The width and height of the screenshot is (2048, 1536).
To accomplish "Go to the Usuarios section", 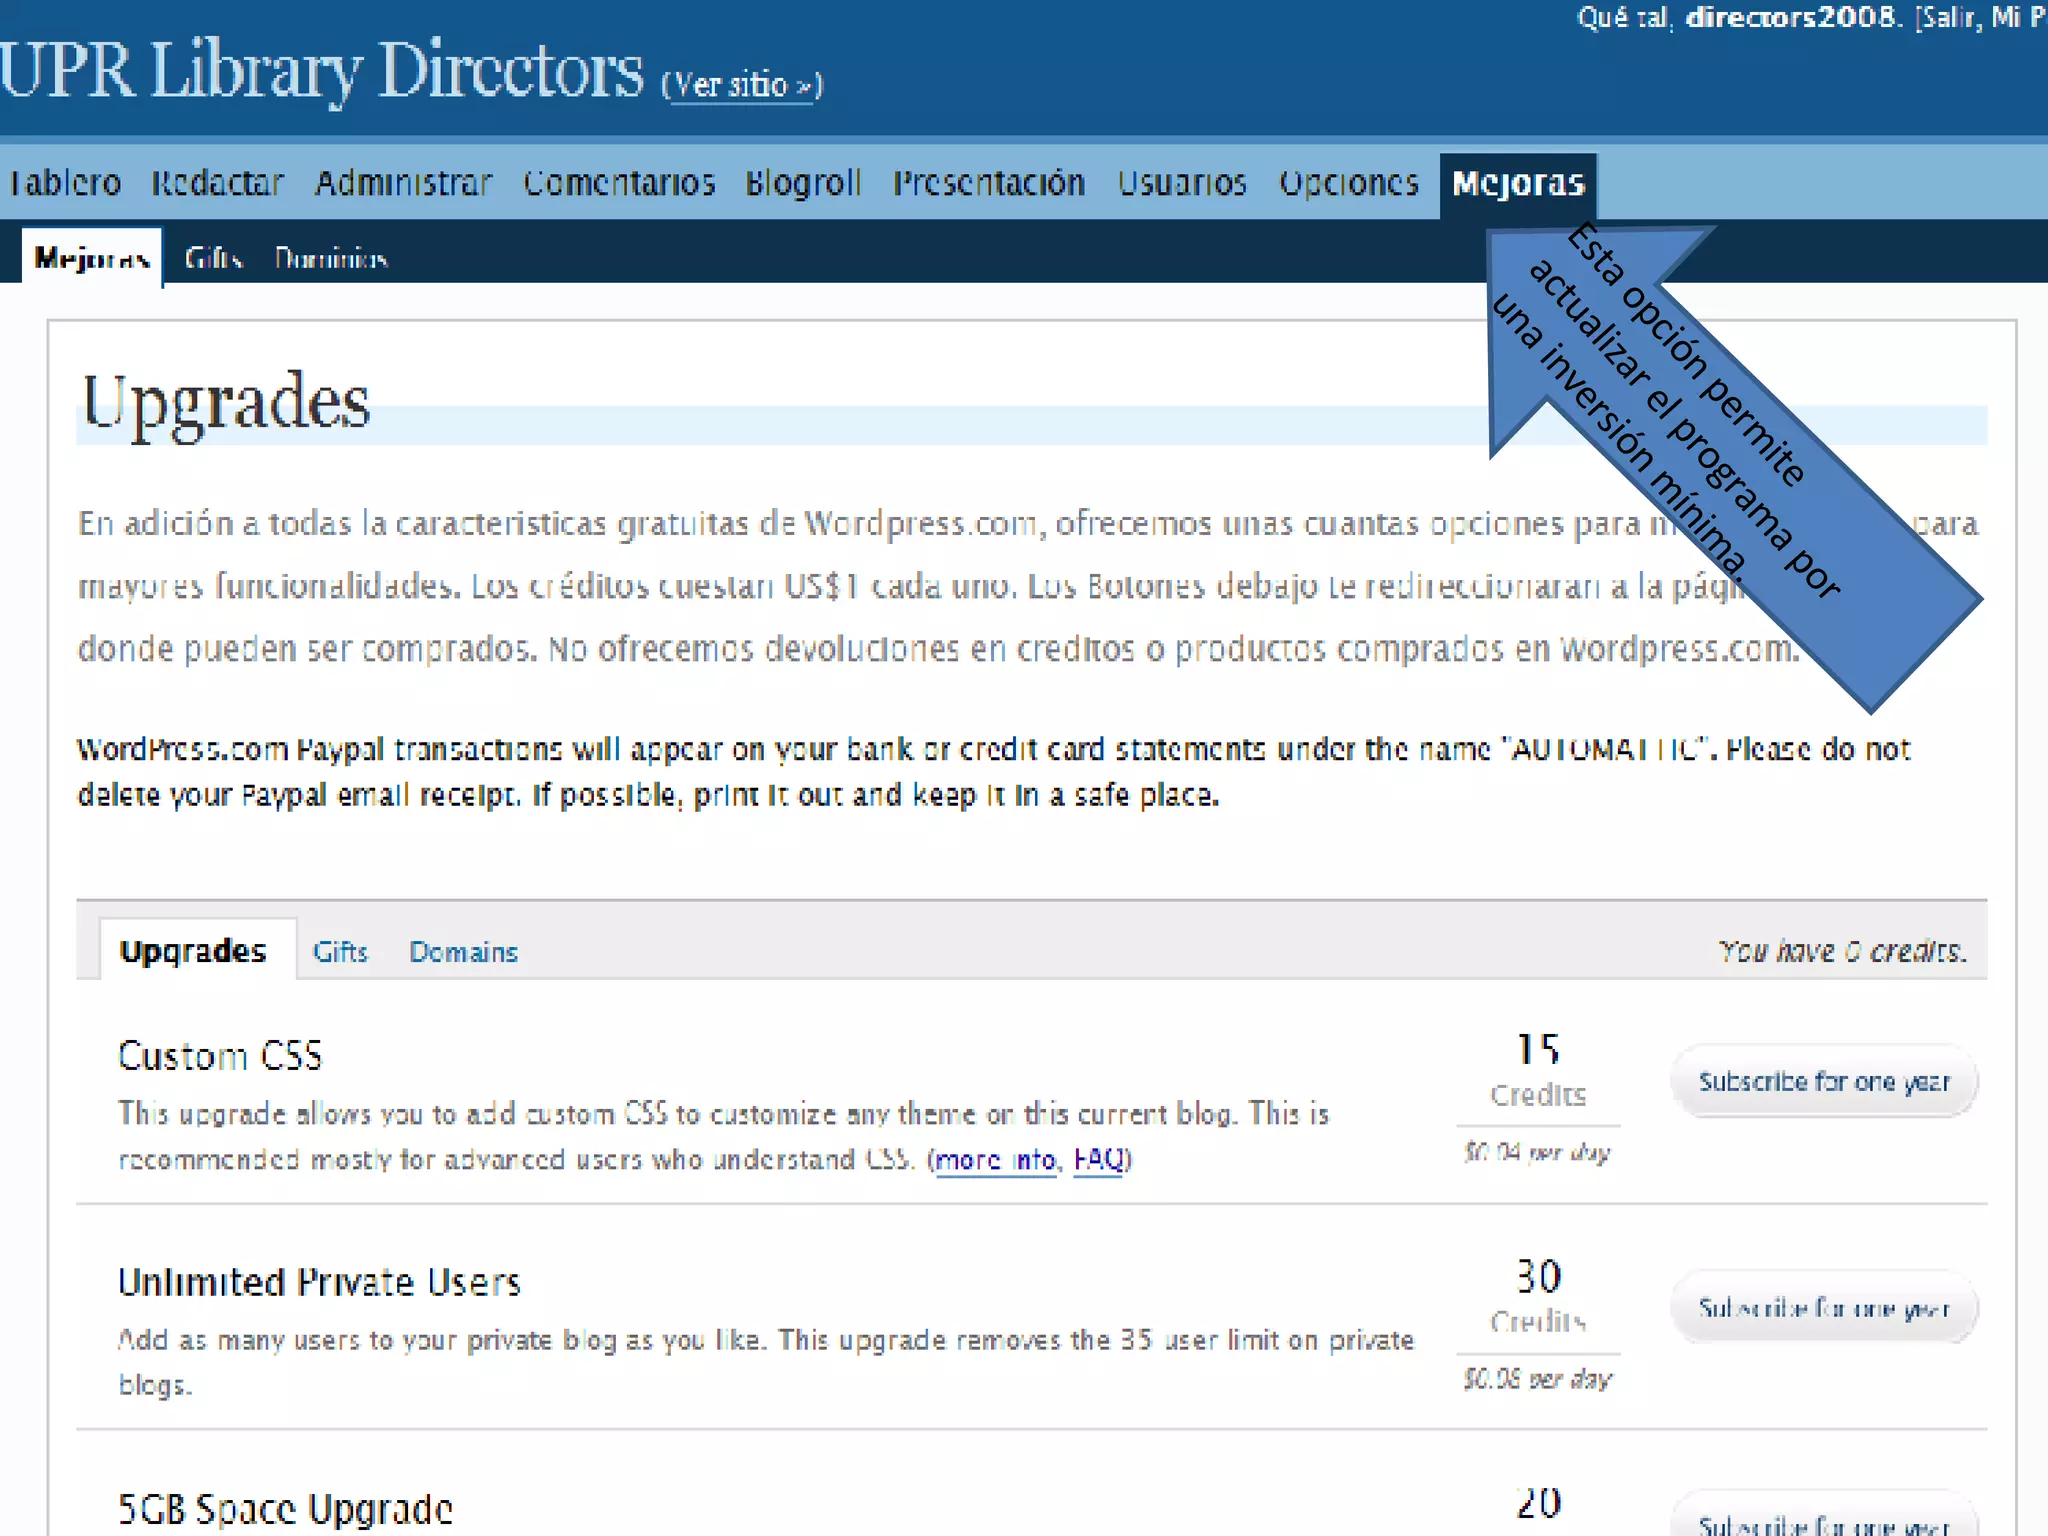I will pos(1182,183).
